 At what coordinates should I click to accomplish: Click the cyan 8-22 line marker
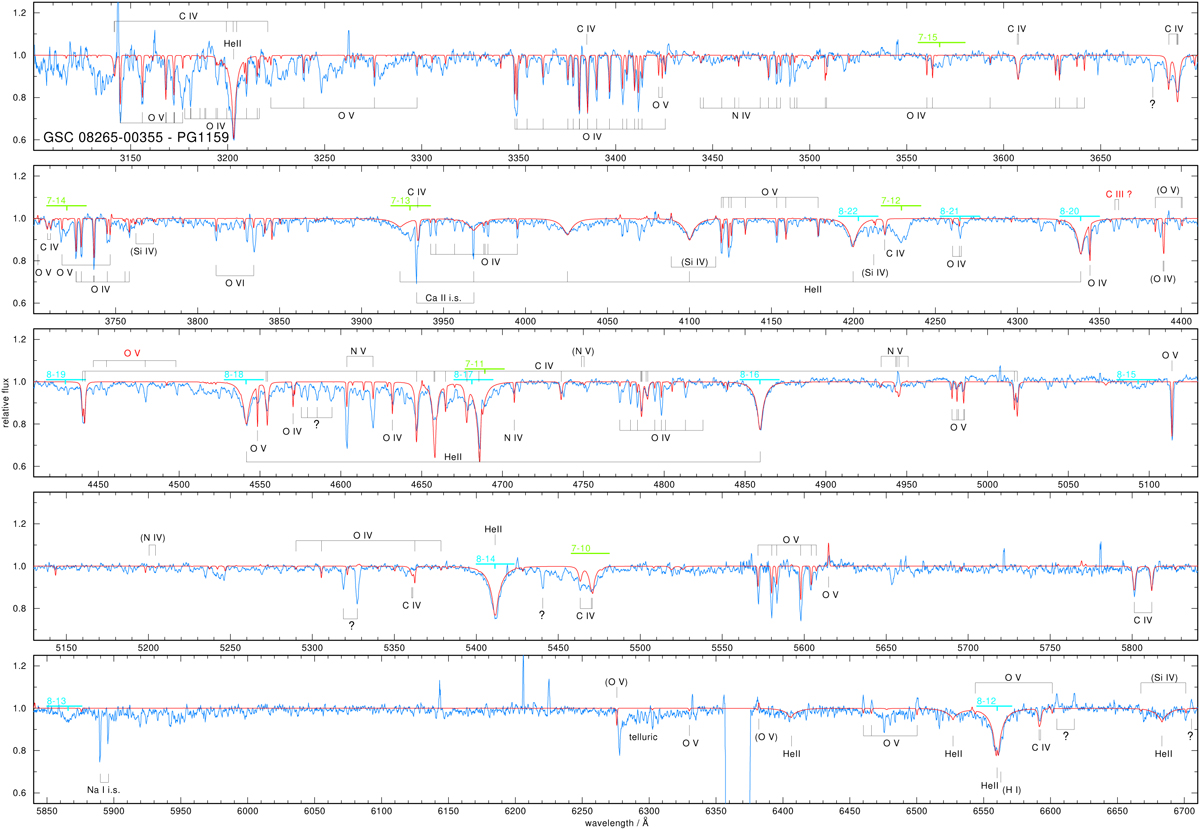(848, 211)
